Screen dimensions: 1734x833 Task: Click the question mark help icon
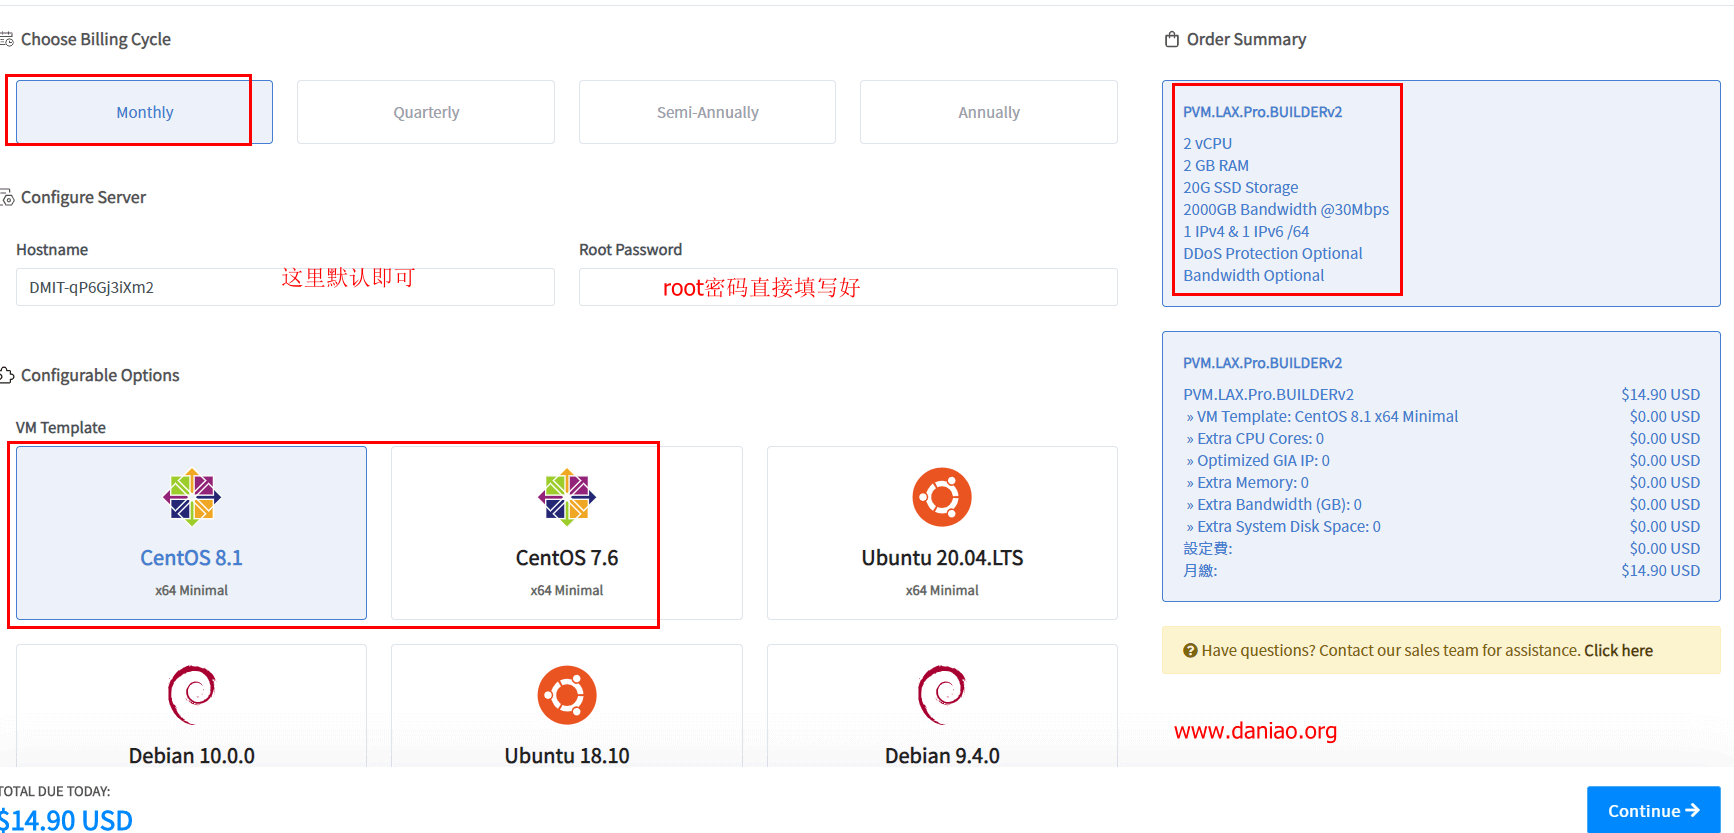(1190, 650)
